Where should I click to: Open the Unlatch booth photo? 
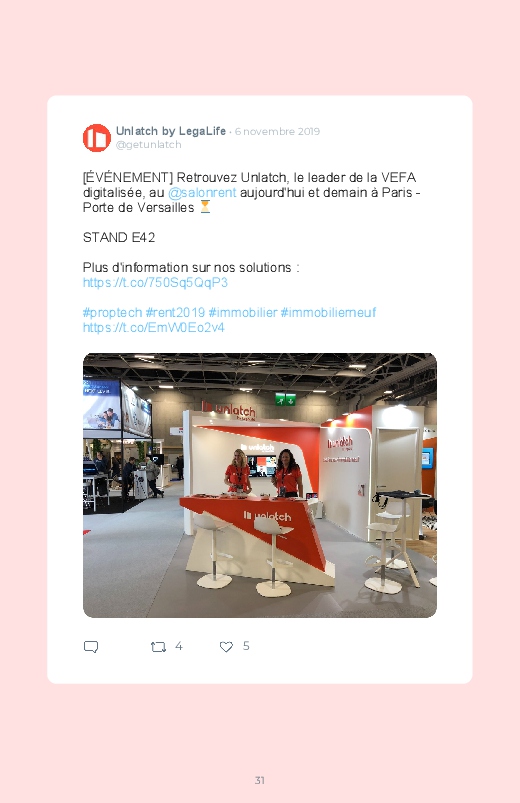(x=260, y=485)
